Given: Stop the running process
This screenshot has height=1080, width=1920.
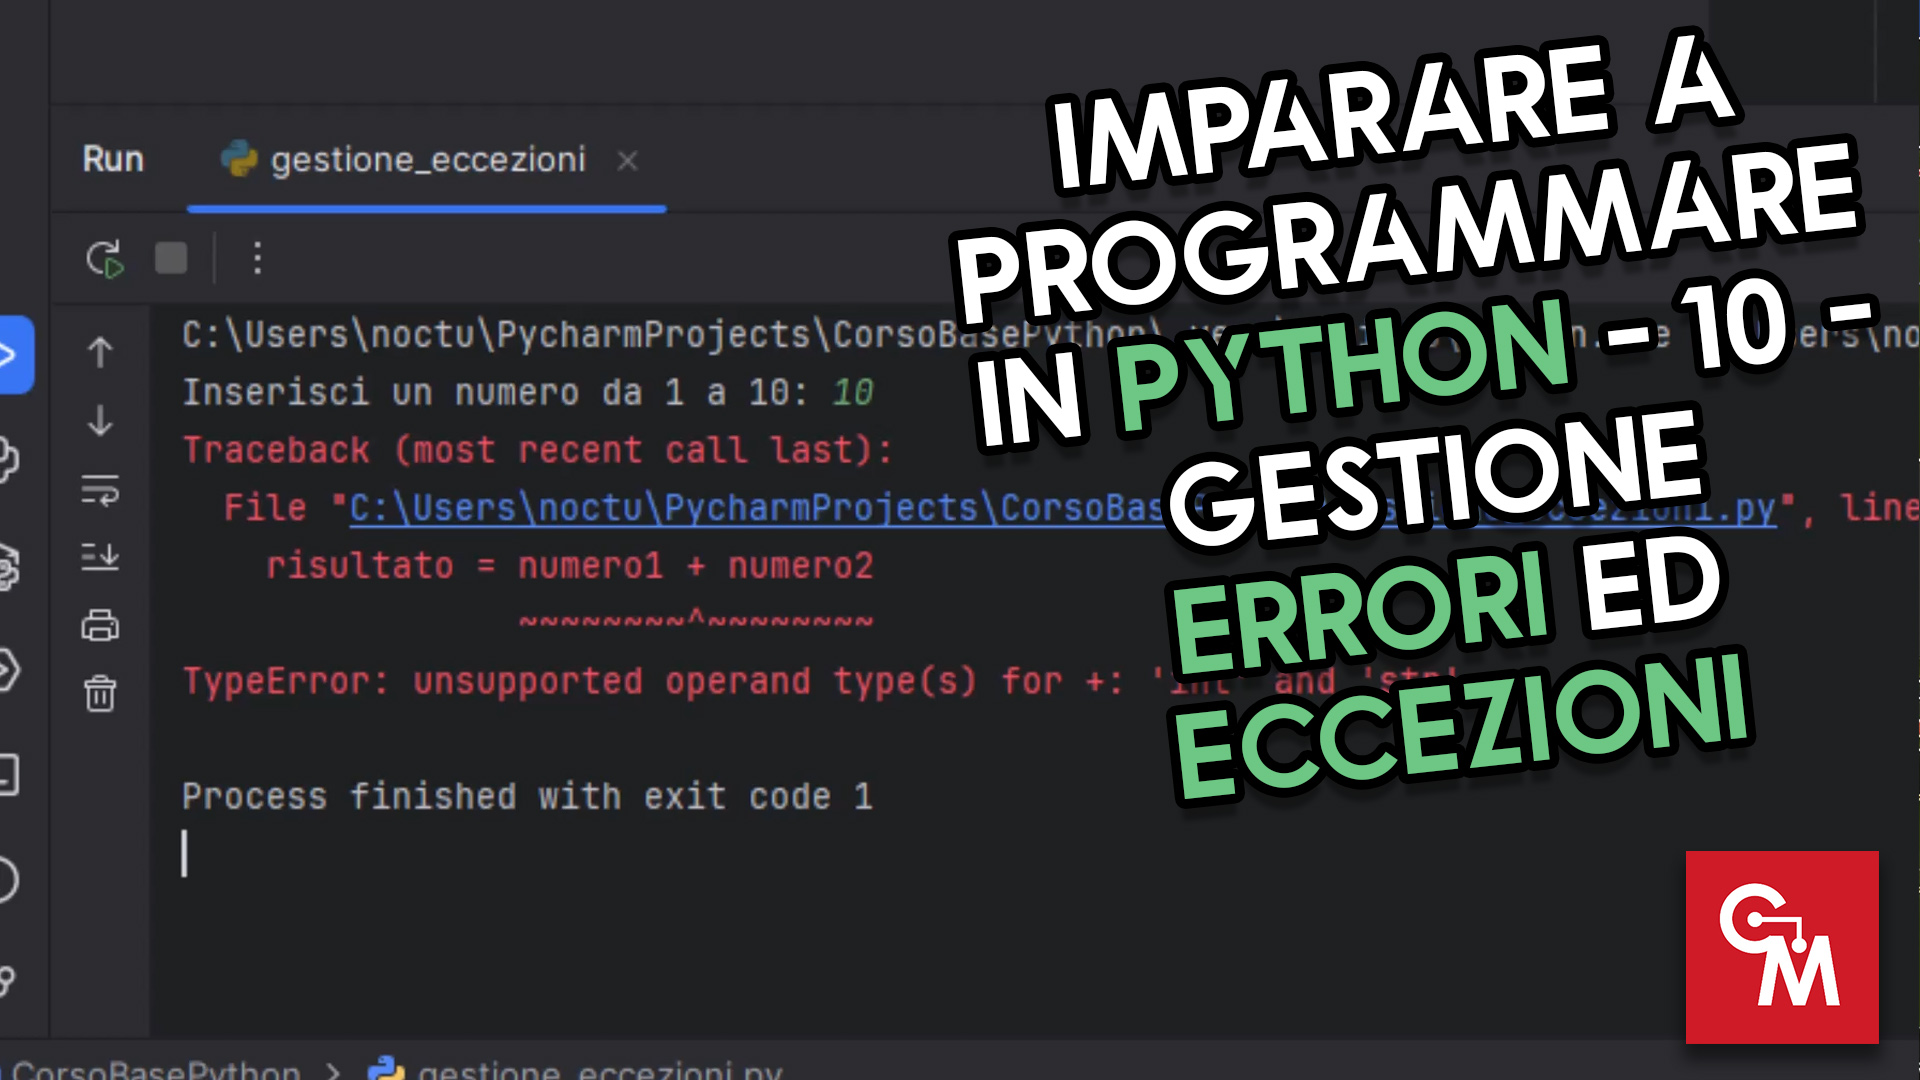Looking at the screenshot, I should pos(170,258).
